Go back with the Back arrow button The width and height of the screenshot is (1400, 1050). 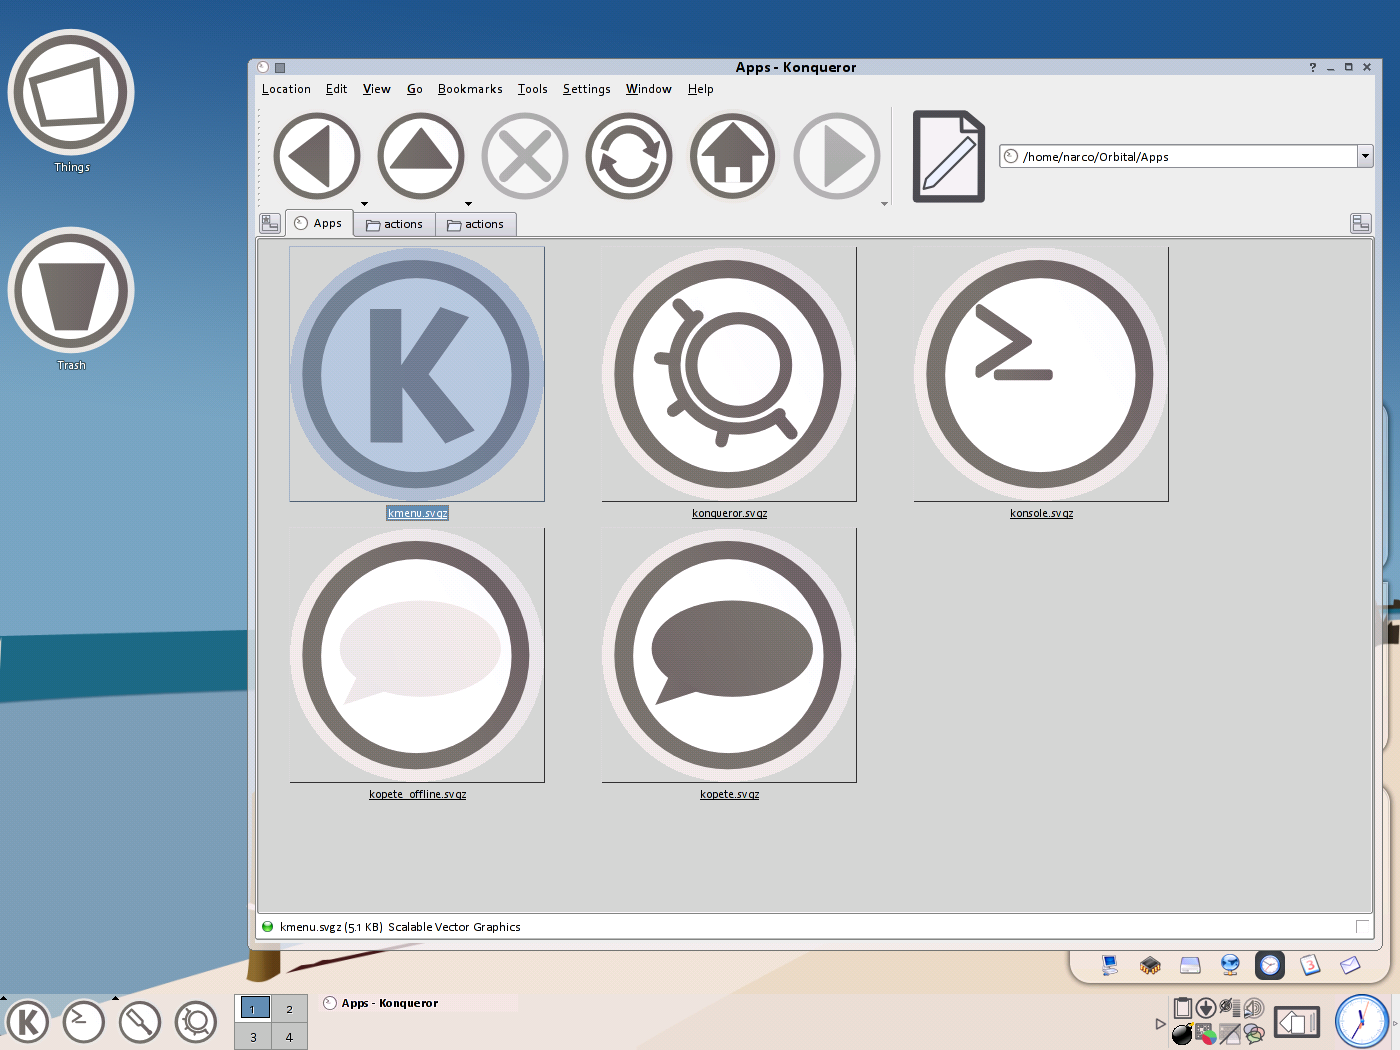click(x=316, y=156)
